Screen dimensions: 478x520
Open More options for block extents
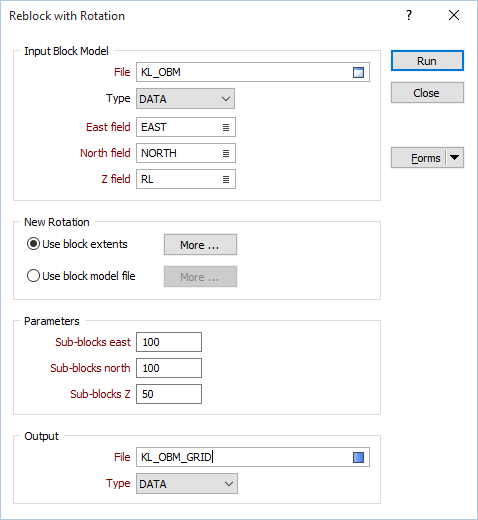(200, 245)
